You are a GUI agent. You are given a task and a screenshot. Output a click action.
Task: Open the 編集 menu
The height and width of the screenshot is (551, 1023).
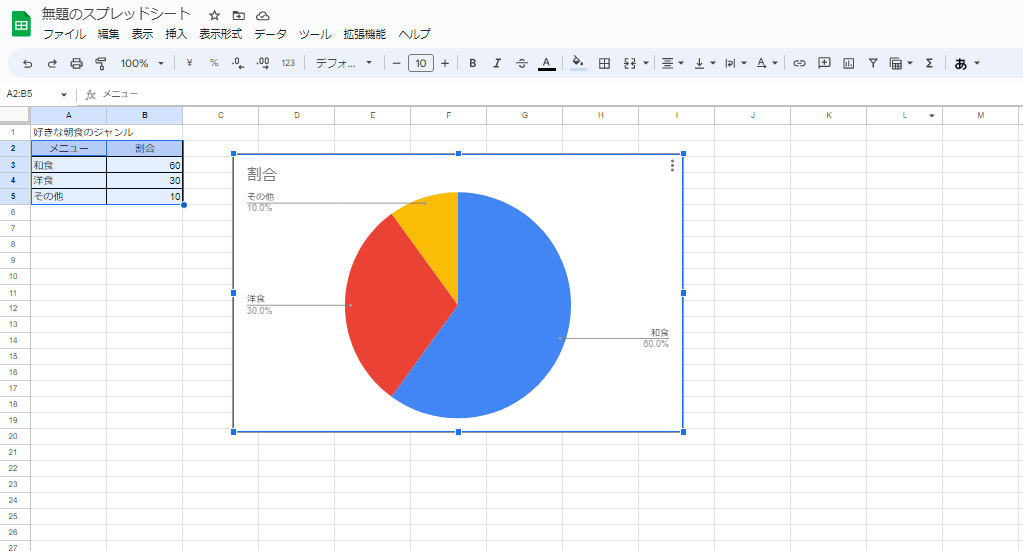pos(108,34)
